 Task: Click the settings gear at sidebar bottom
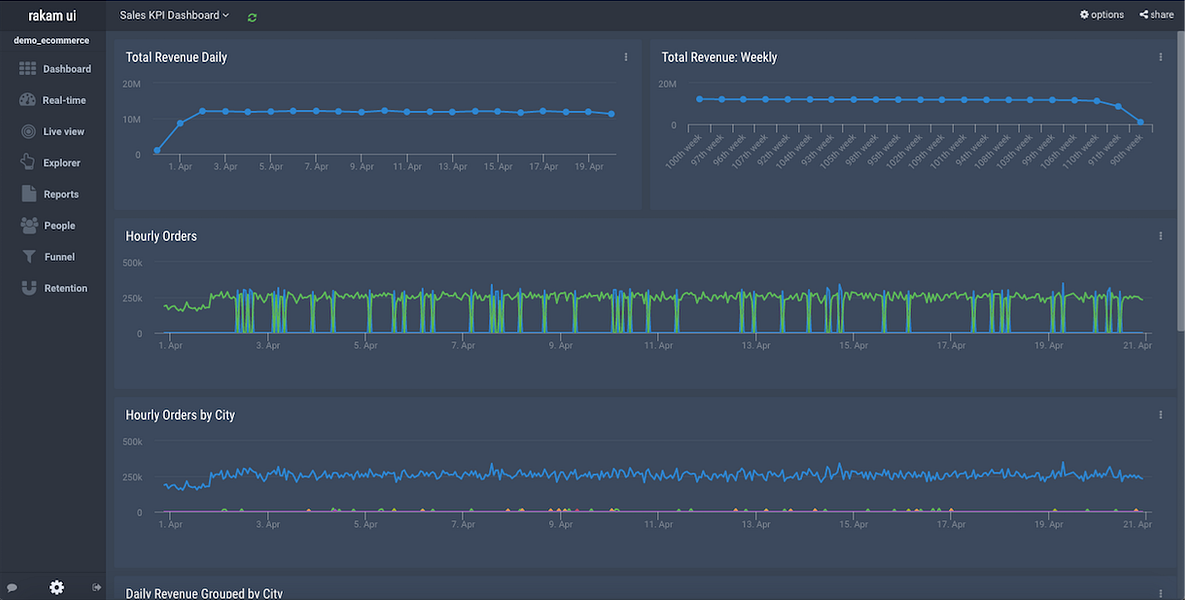[x=57, y=587]
